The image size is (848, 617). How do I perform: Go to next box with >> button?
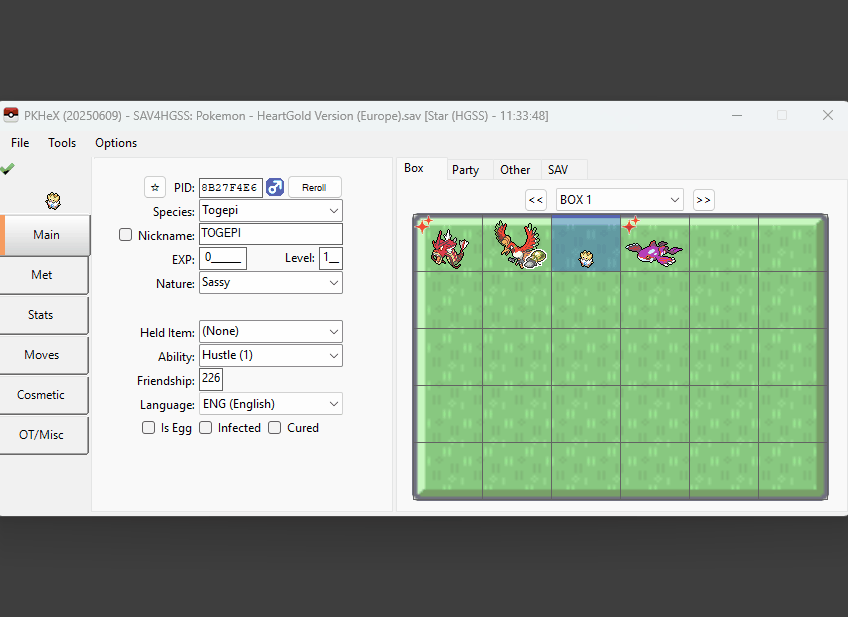(x=704, y=200)
